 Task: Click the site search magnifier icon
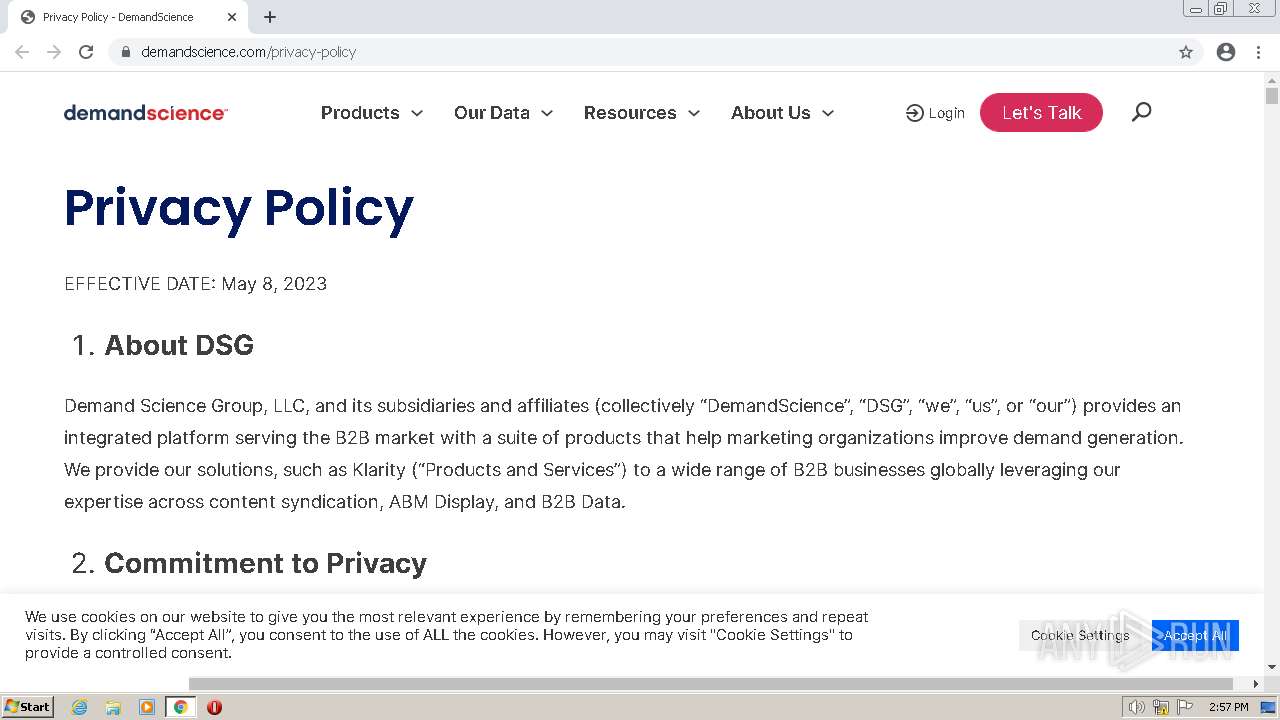1141,112
